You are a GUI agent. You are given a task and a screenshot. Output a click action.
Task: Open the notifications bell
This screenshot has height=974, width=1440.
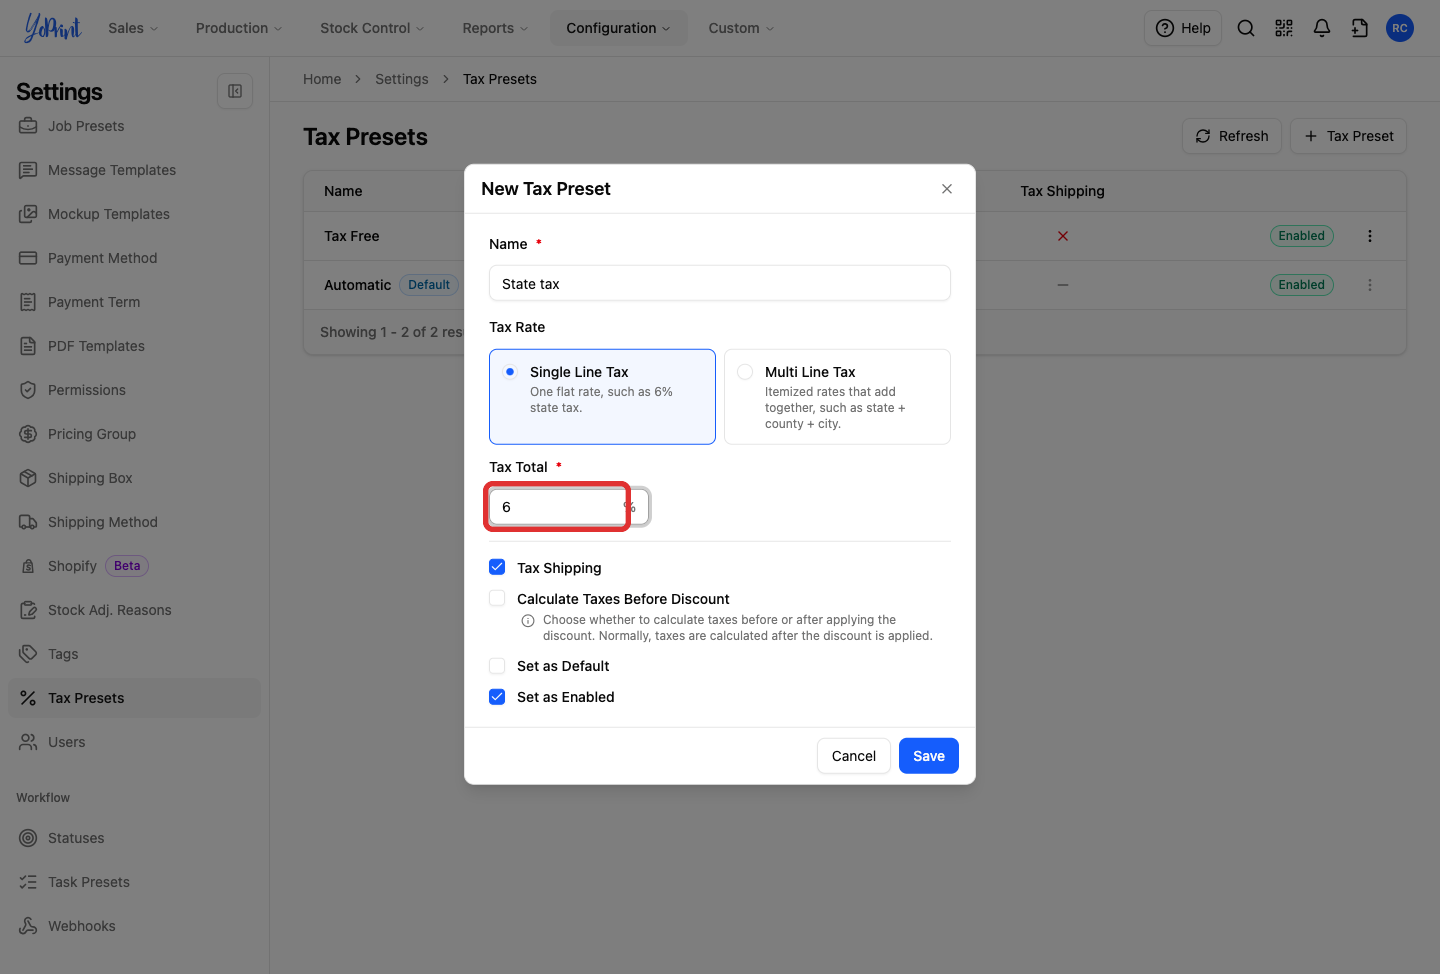(x=1322, y=28)
